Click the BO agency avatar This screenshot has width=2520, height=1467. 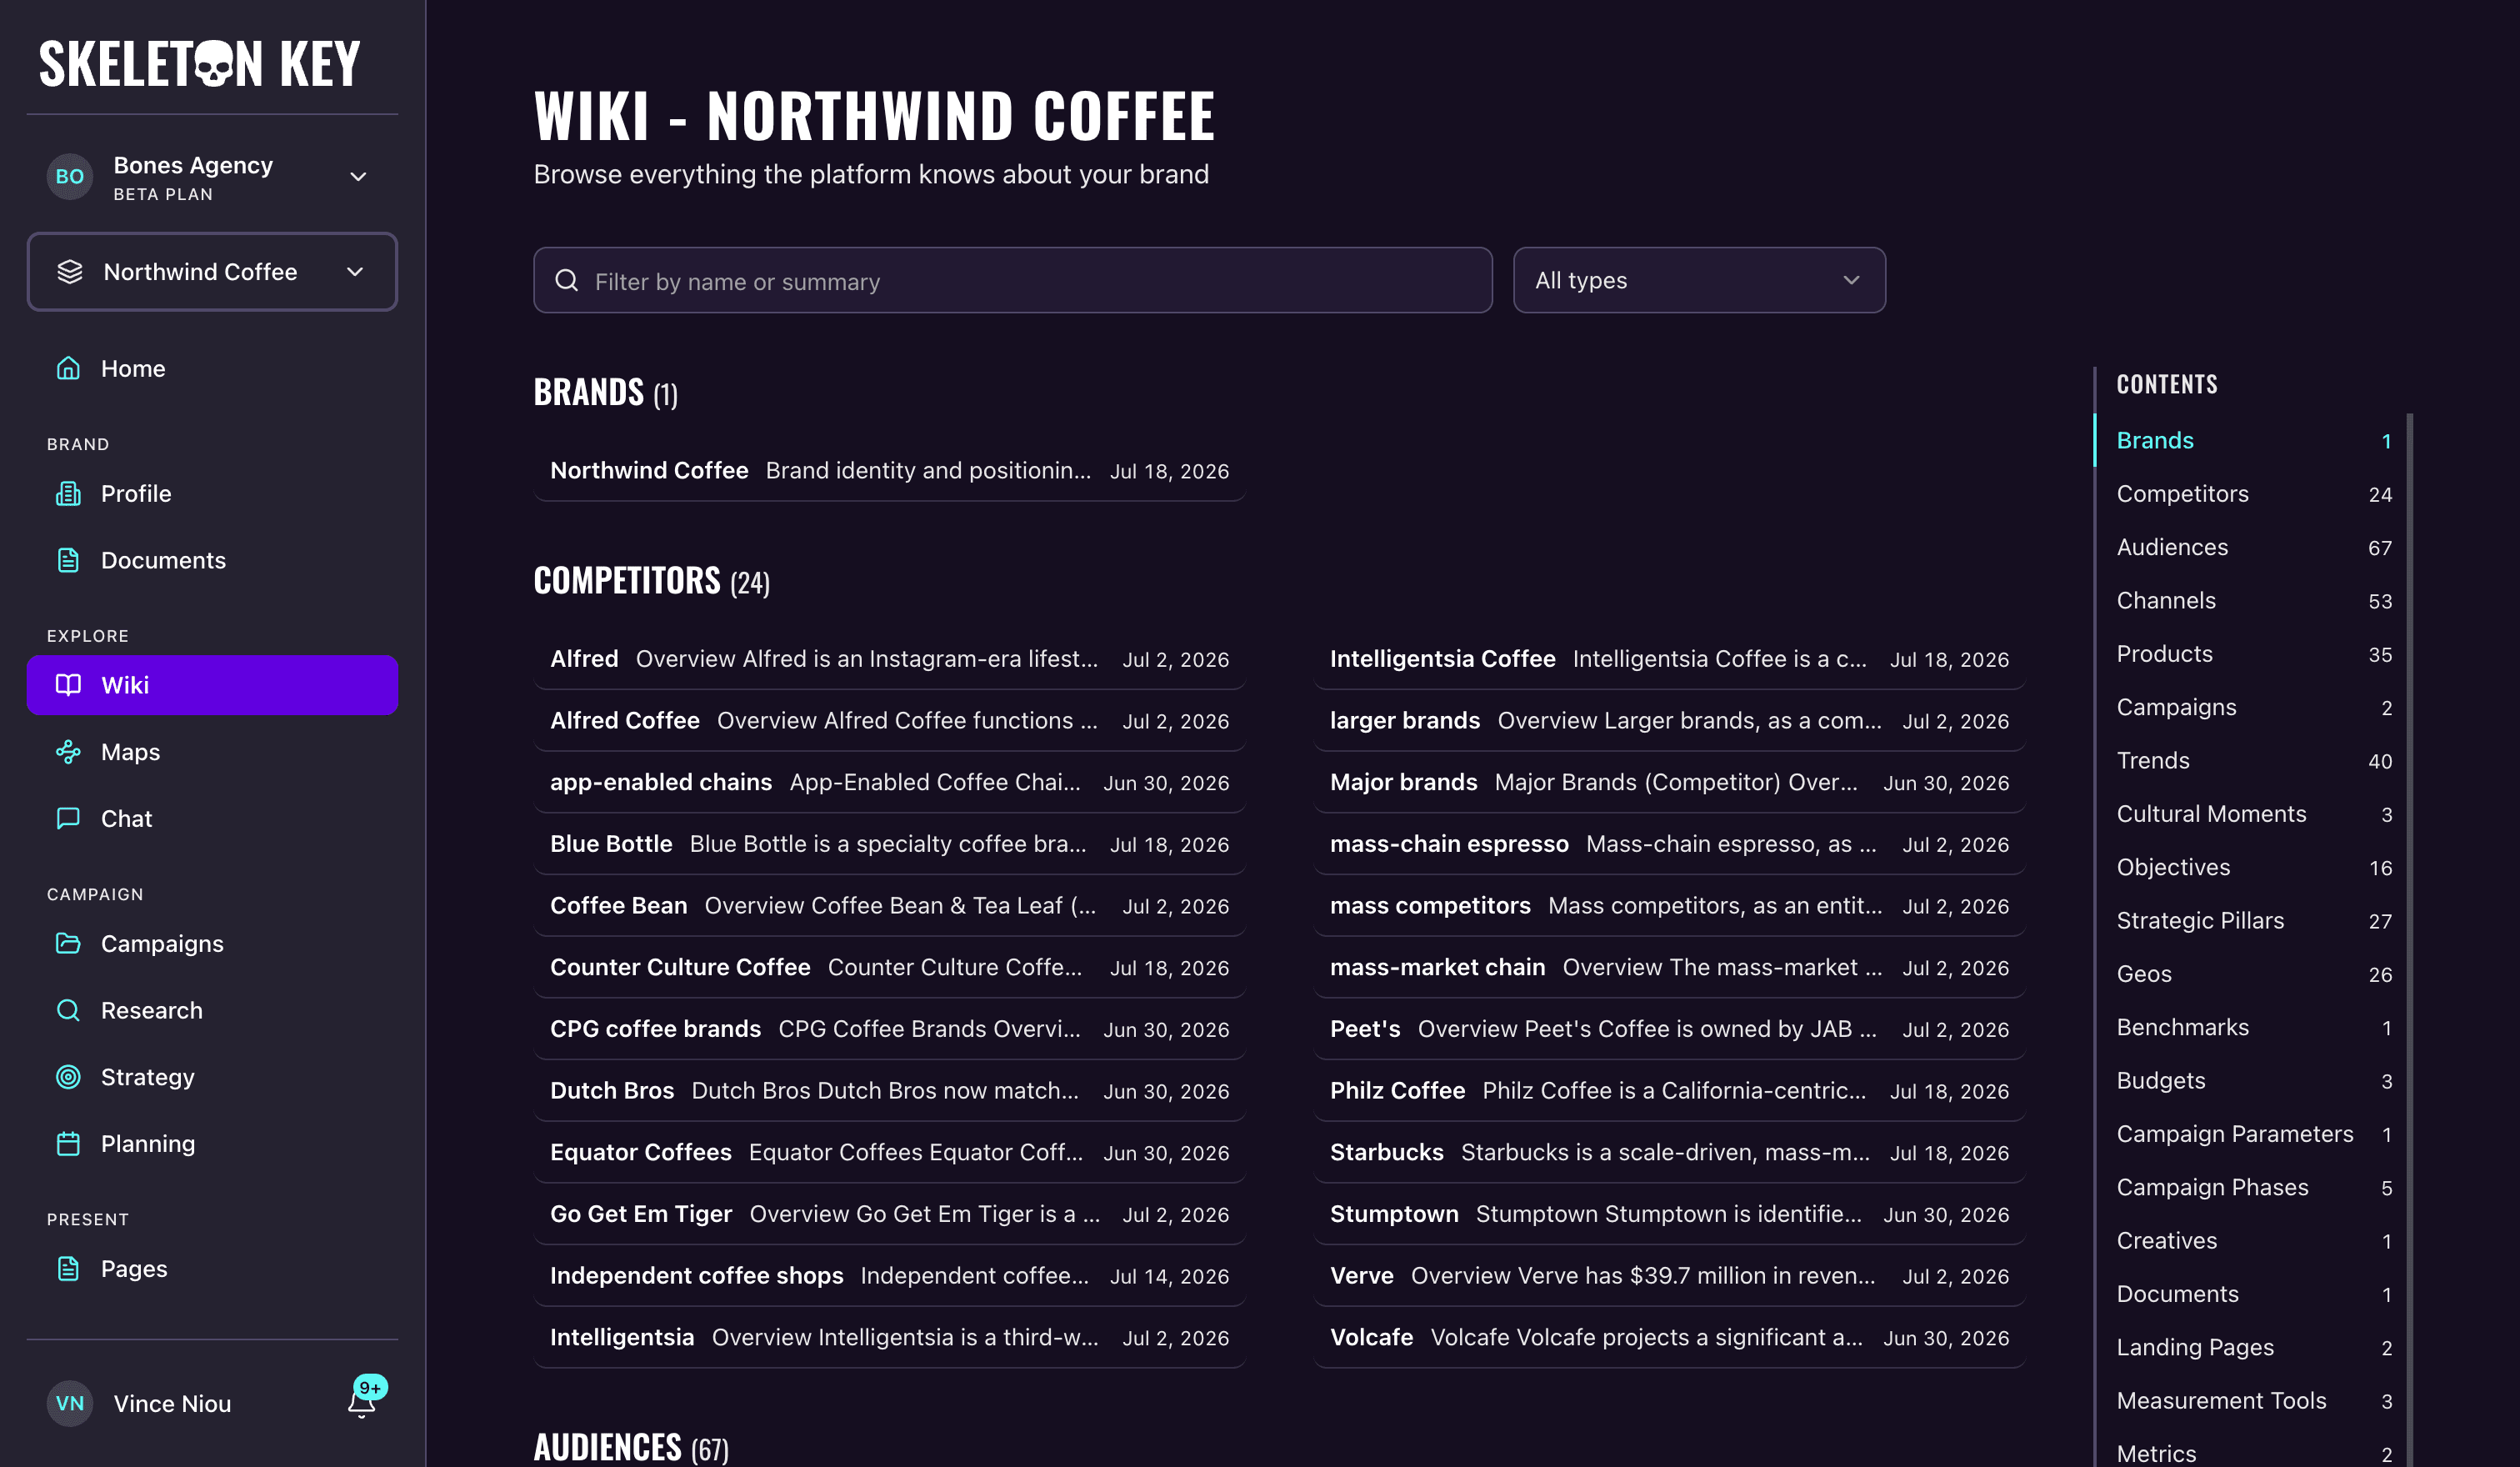[70, 176]
